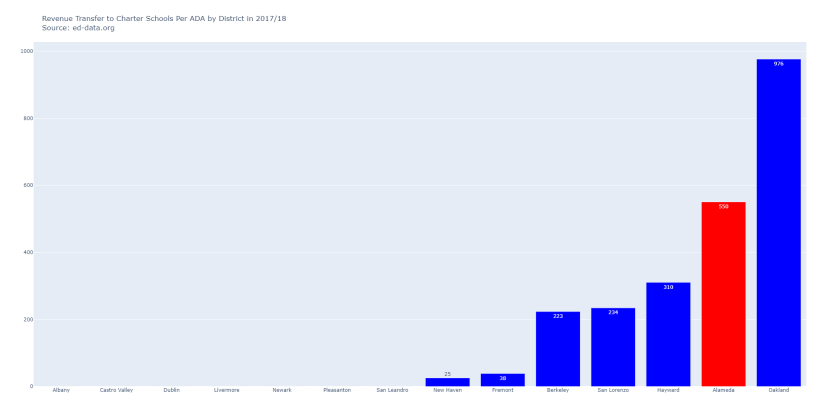Screen dimensions: 840x420
Task: Click the San Leandro axis label
Action: pos(392,390)
